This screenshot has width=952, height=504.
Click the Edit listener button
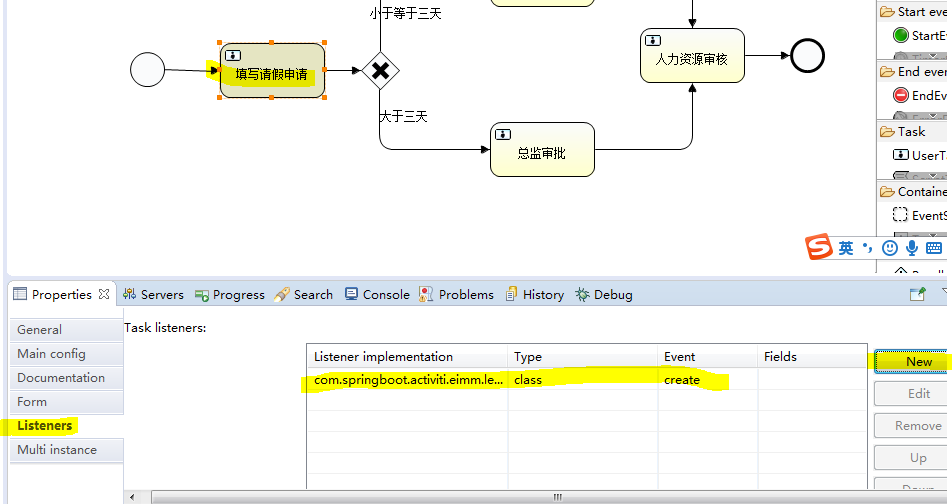coord(911,393)
